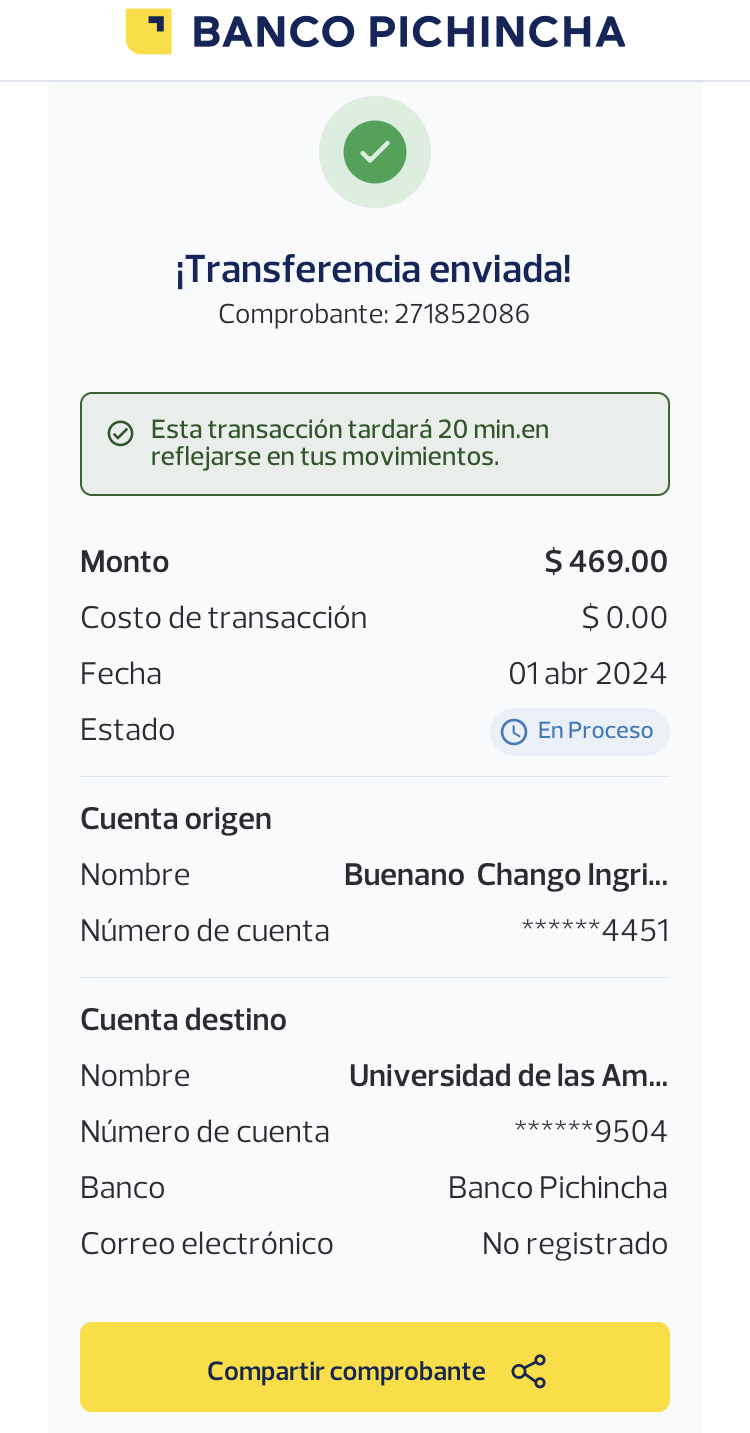Click the small check icon in the notice banner
The width and height of the screenshot is (750, 1433).
click(x=121, y=433)
